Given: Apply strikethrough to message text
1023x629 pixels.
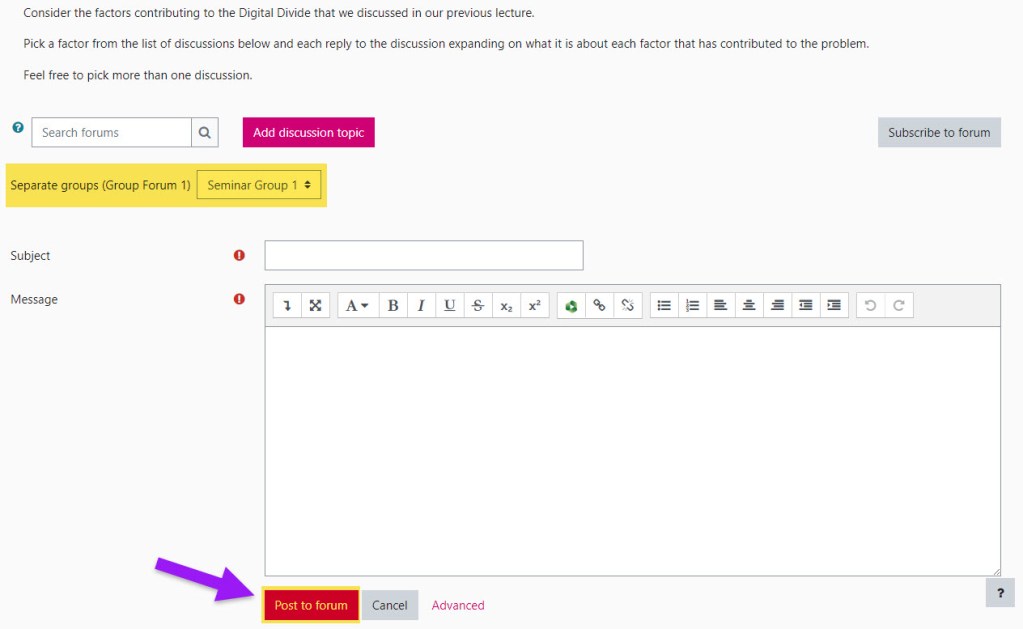Looking at the screenshot, I should 477,306.
